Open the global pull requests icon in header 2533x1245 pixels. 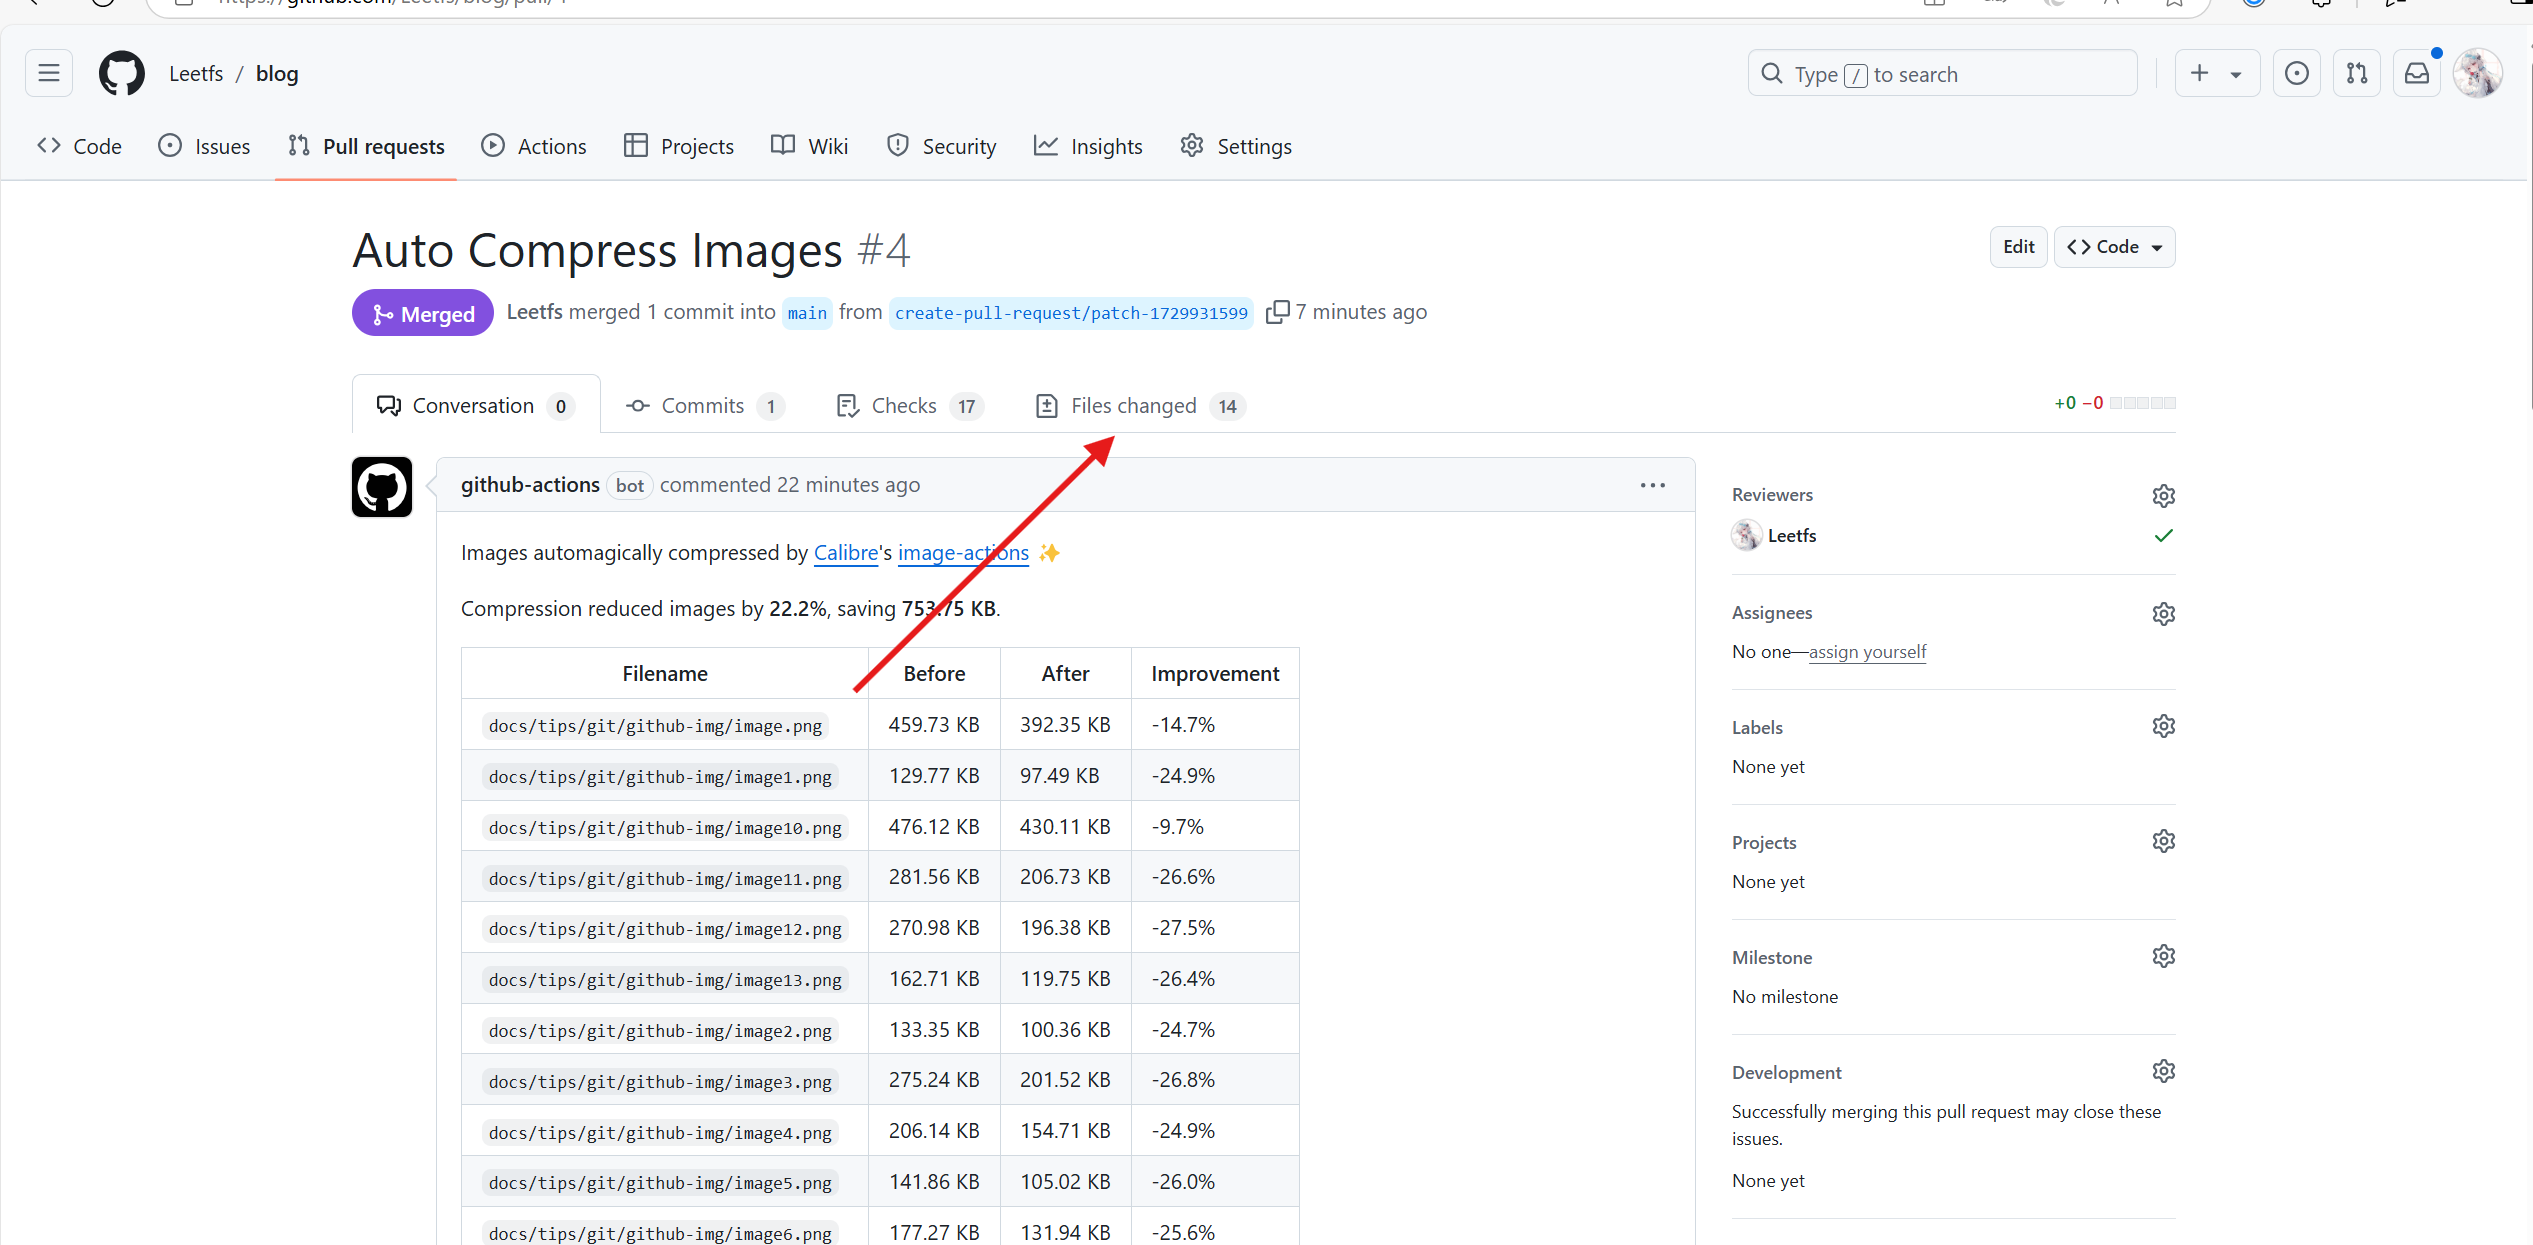(x=2356, y=73)
